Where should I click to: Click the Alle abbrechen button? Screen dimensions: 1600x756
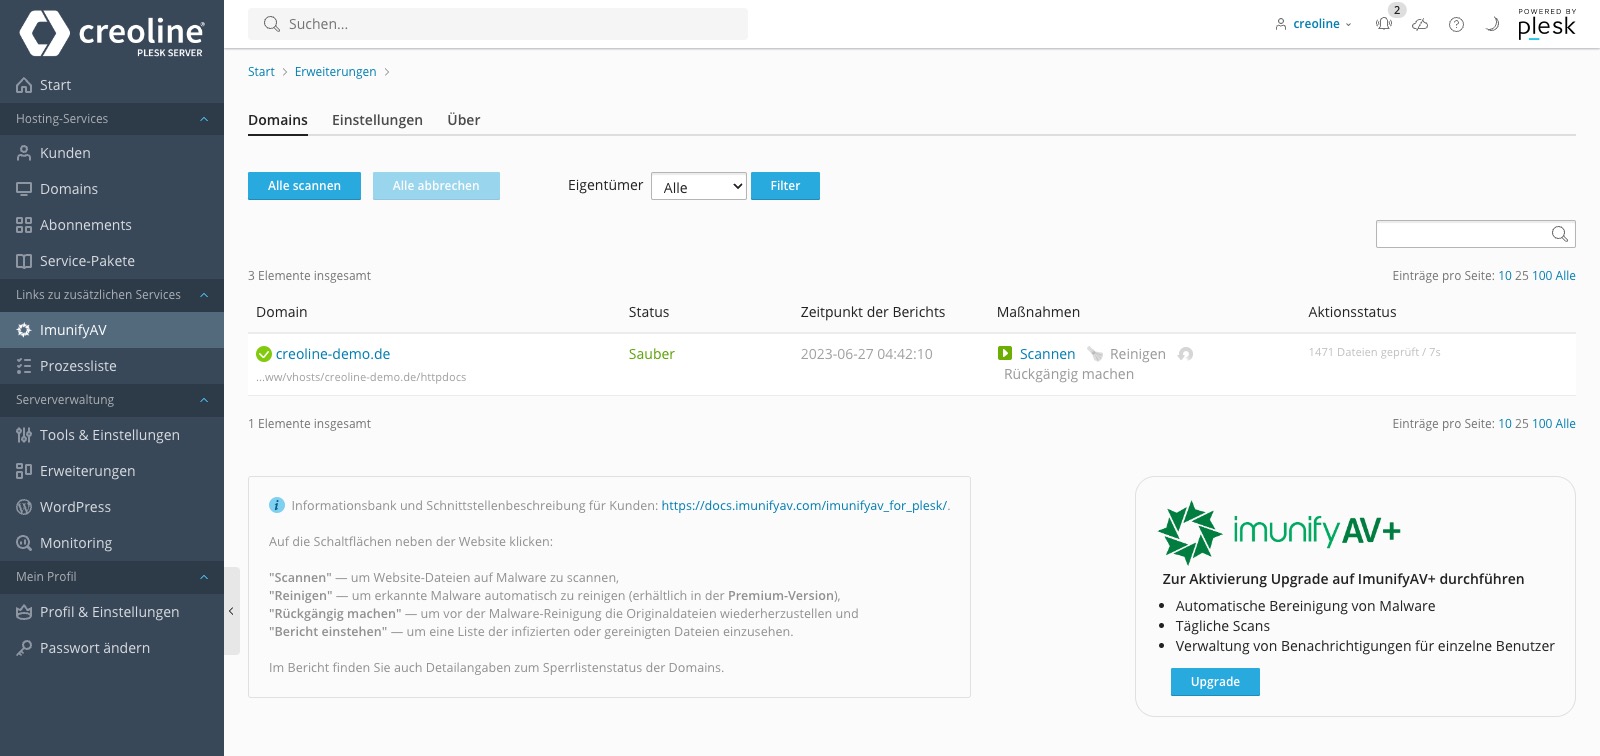pyautogui.click(x=436, y=186)
